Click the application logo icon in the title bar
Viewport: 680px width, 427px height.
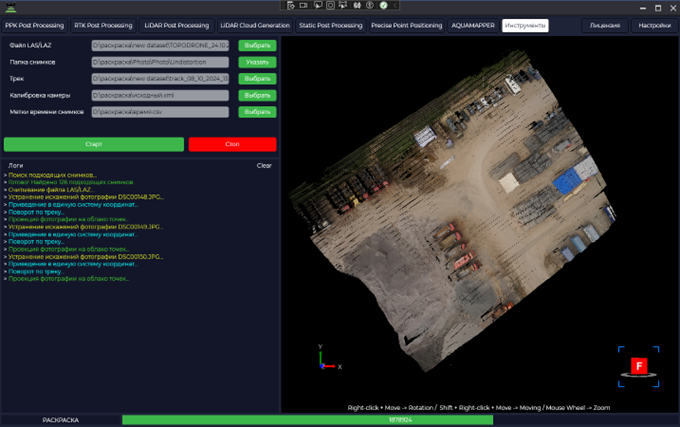10,7
